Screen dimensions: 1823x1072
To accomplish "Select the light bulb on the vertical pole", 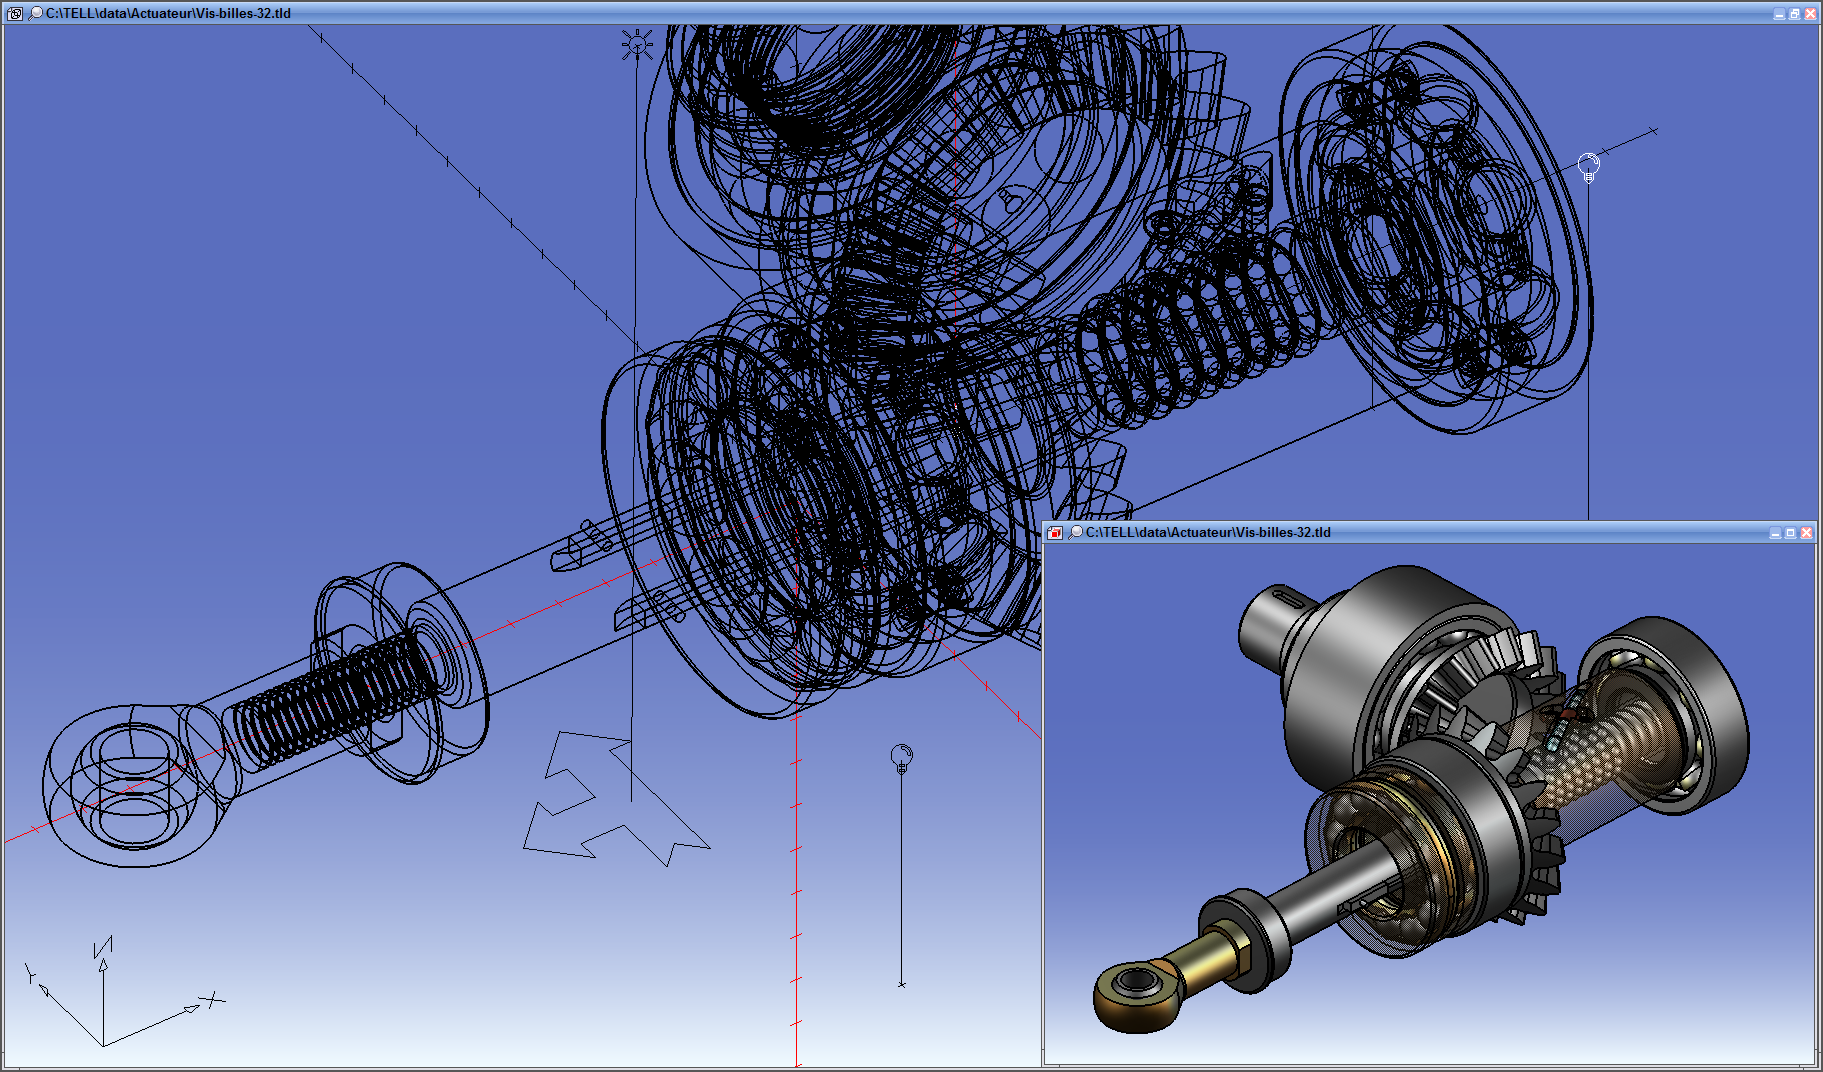I will coord(901,758).
